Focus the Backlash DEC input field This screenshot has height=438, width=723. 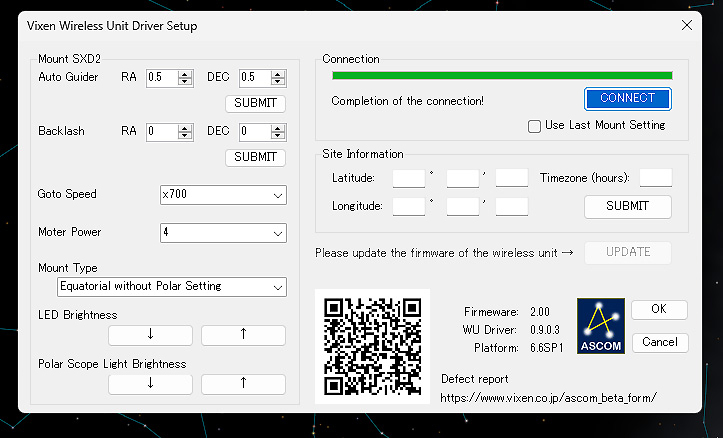tap(255, 132)
